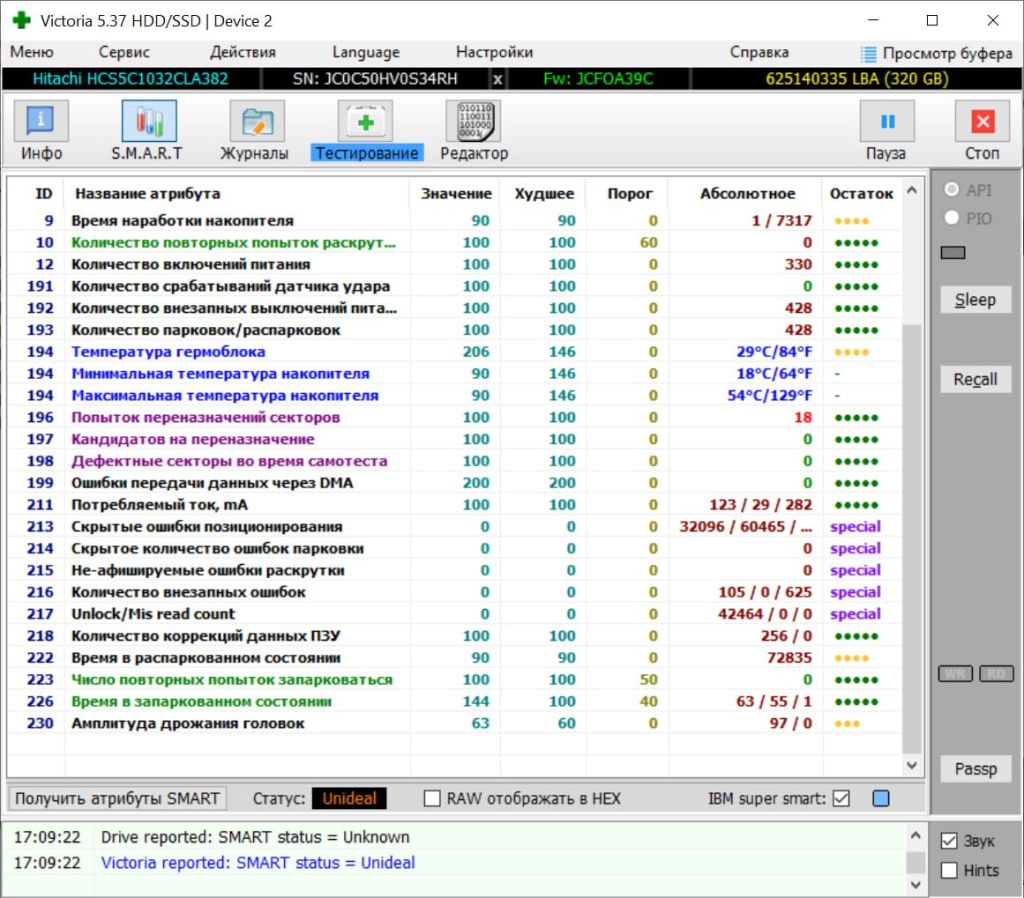Open the Настройки menu
Screen dimensions: 1024x898
click(494, 52)
